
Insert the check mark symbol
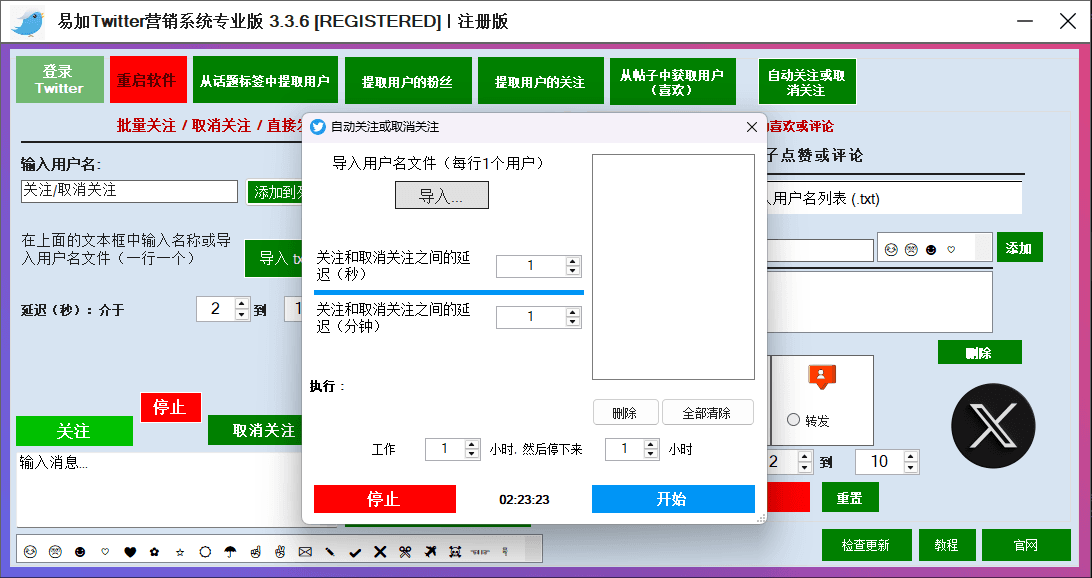[355, 552]
